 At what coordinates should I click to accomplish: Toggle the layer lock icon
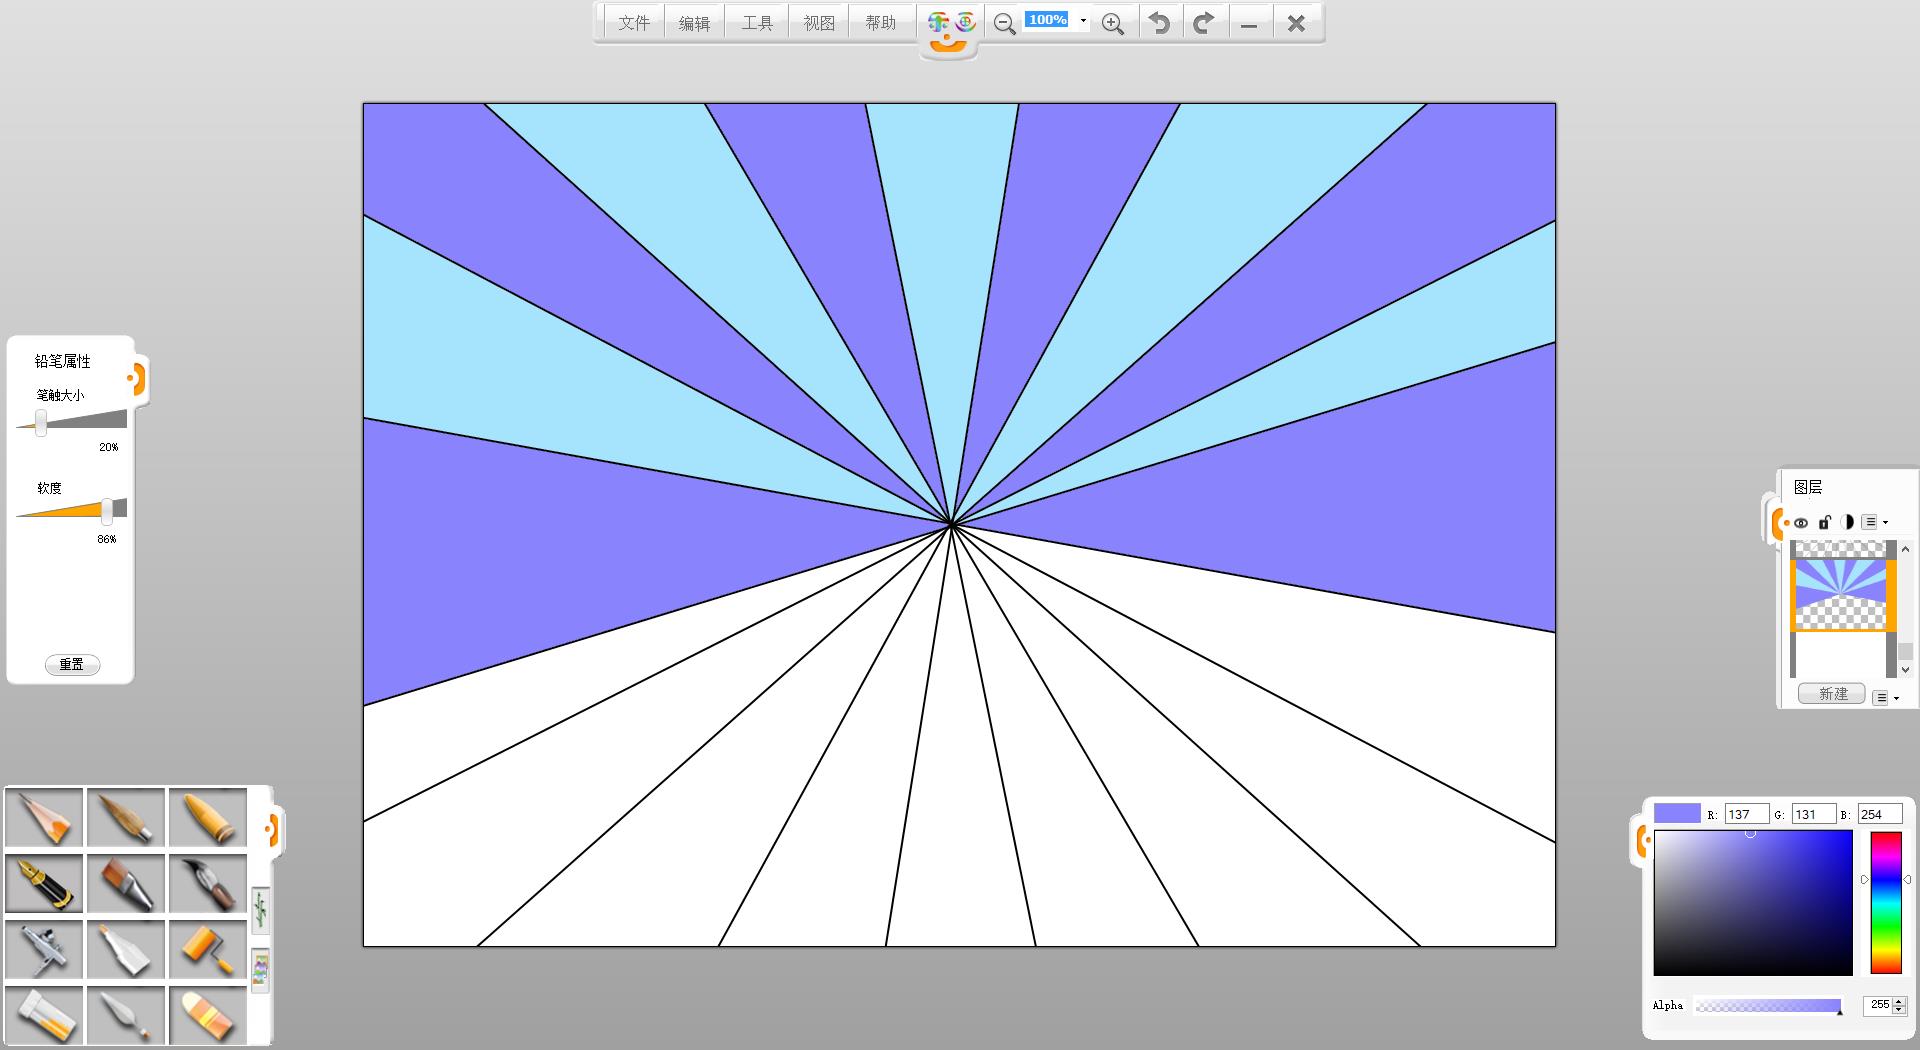1824,522
